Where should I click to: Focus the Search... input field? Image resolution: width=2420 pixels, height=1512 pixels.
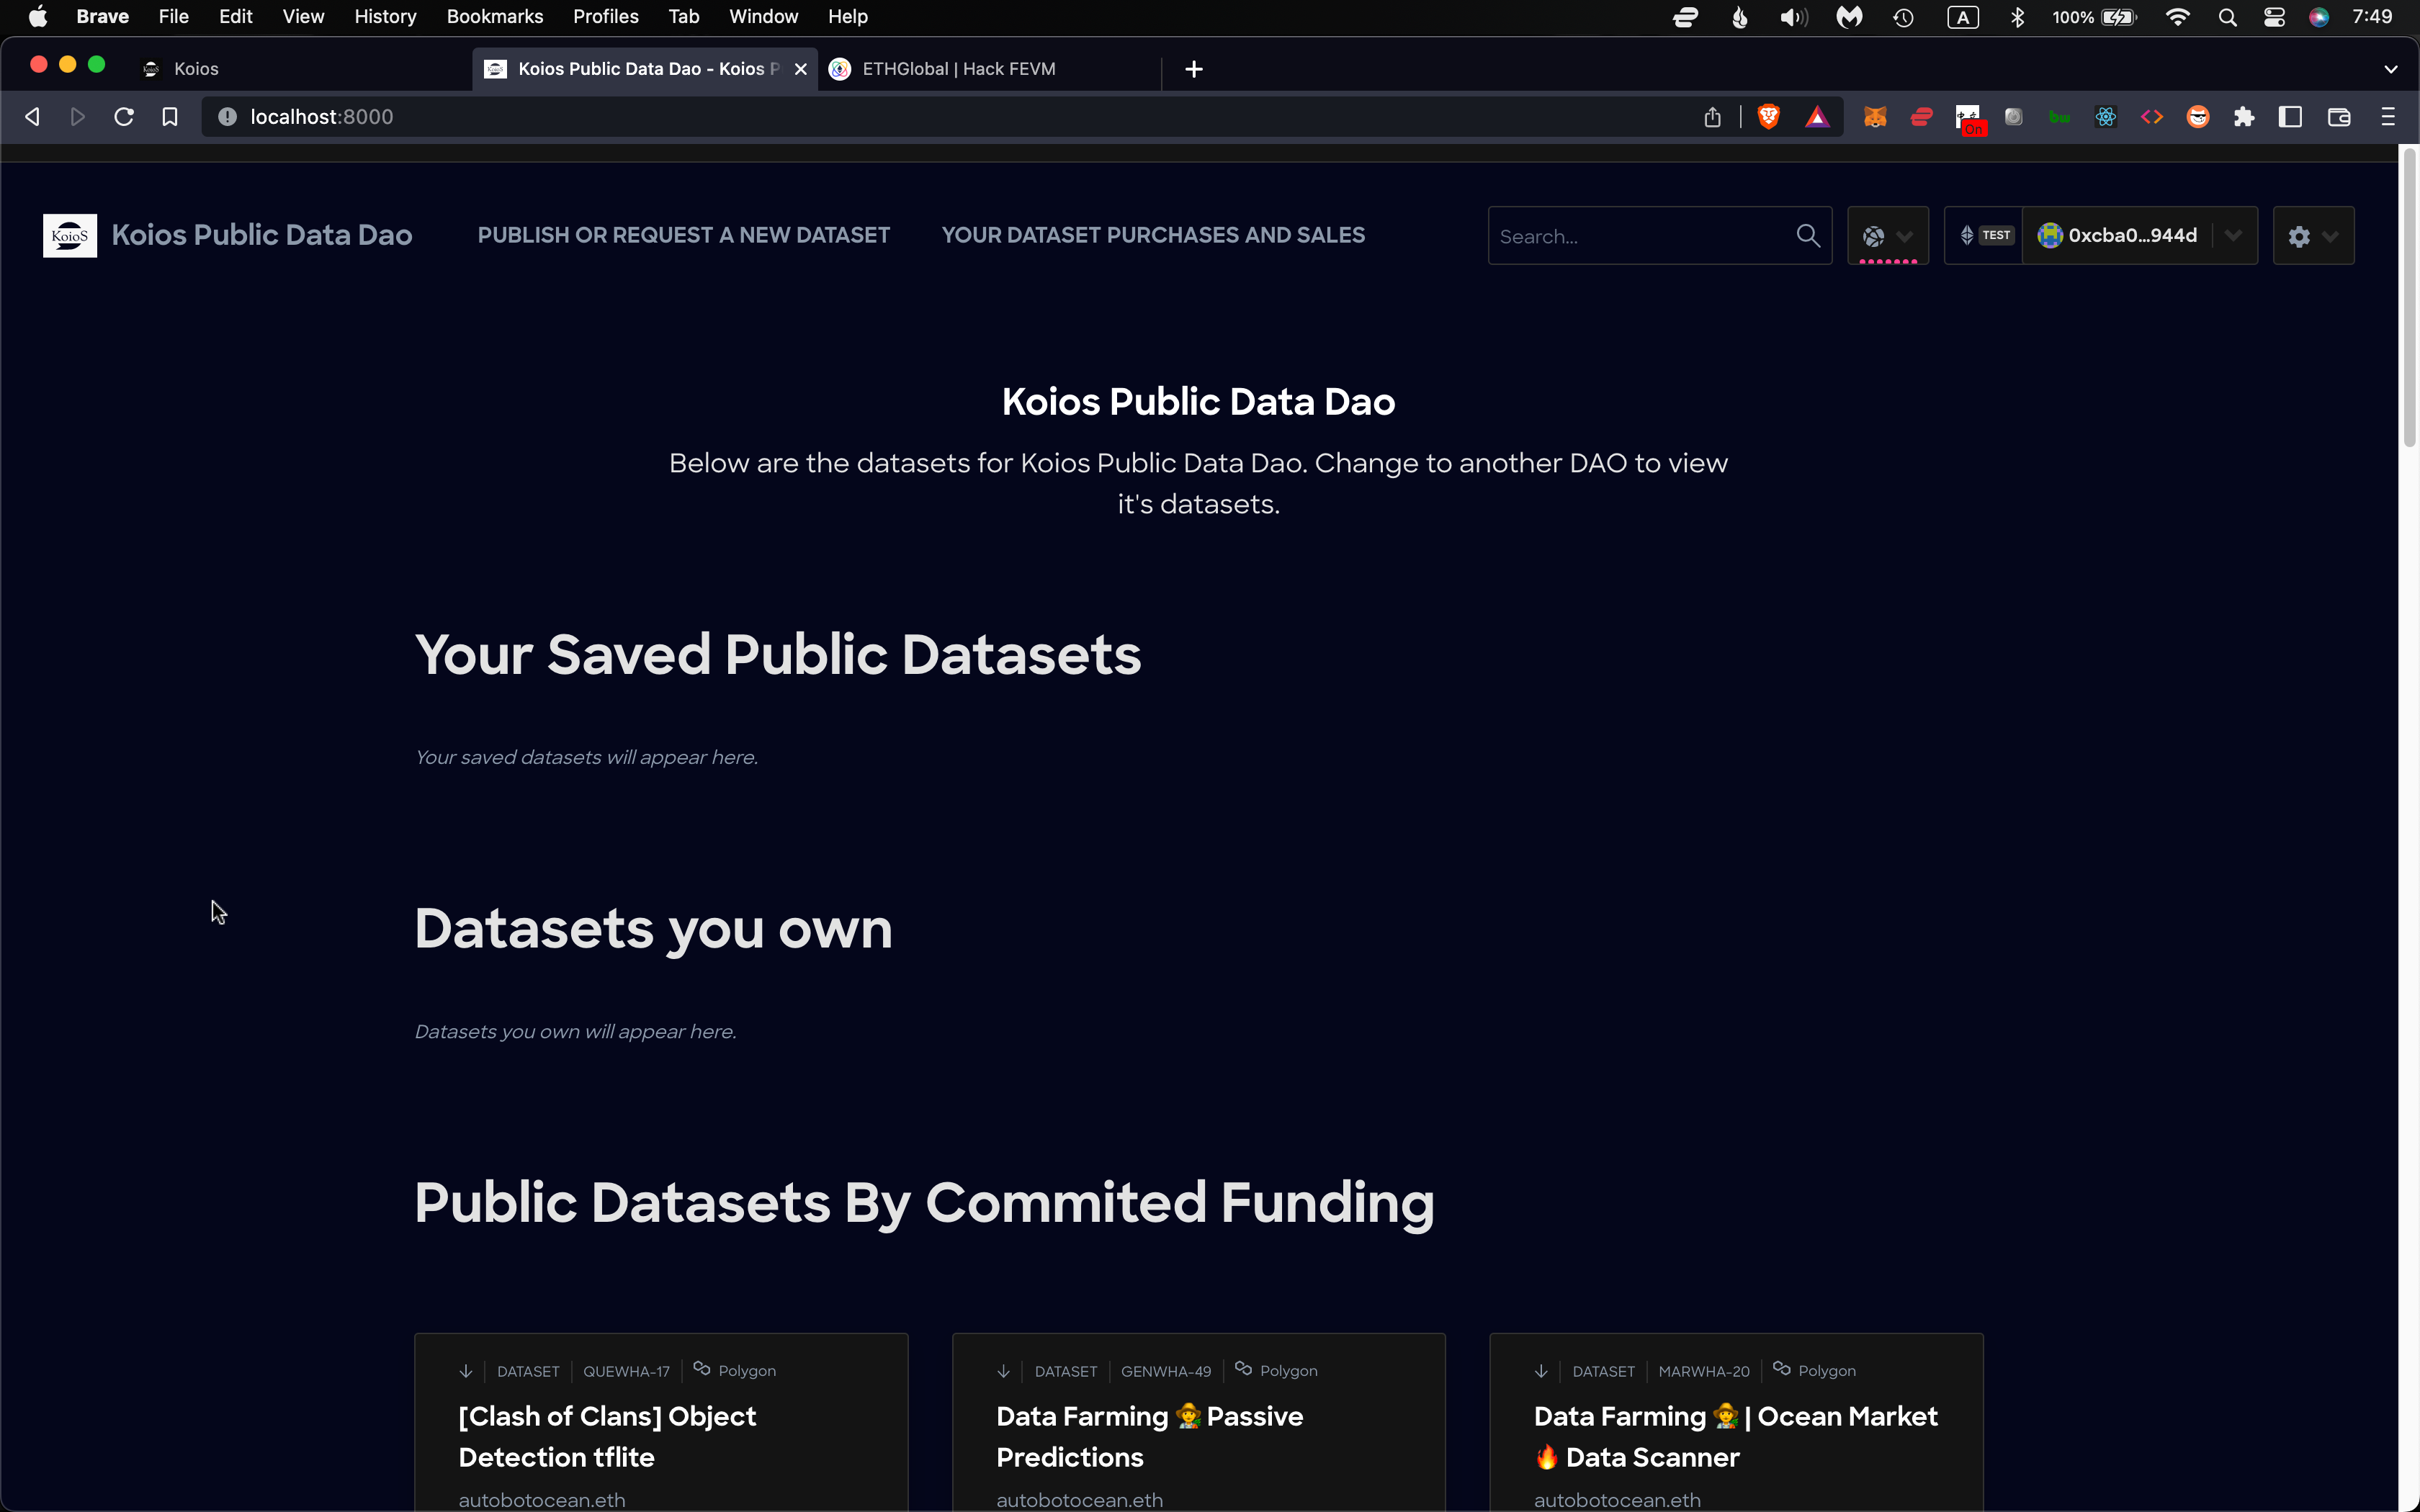click(x=1645, y=236)
